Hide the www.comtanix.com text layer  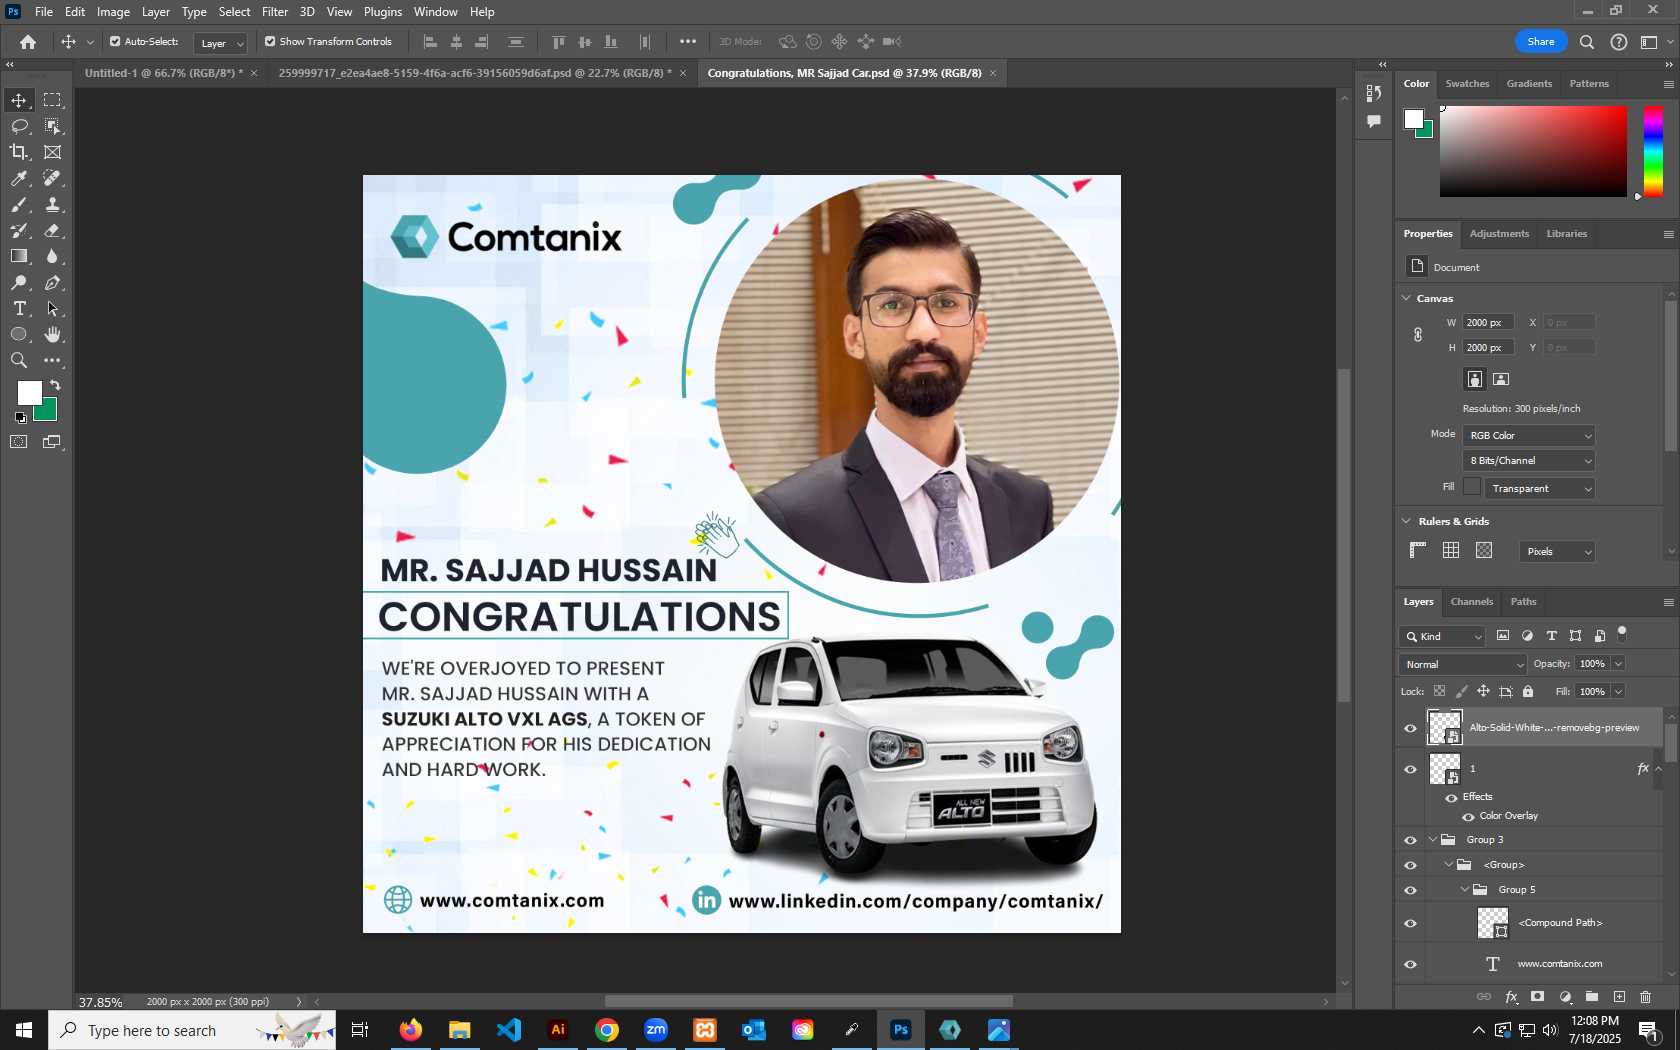click(1411, 965)
